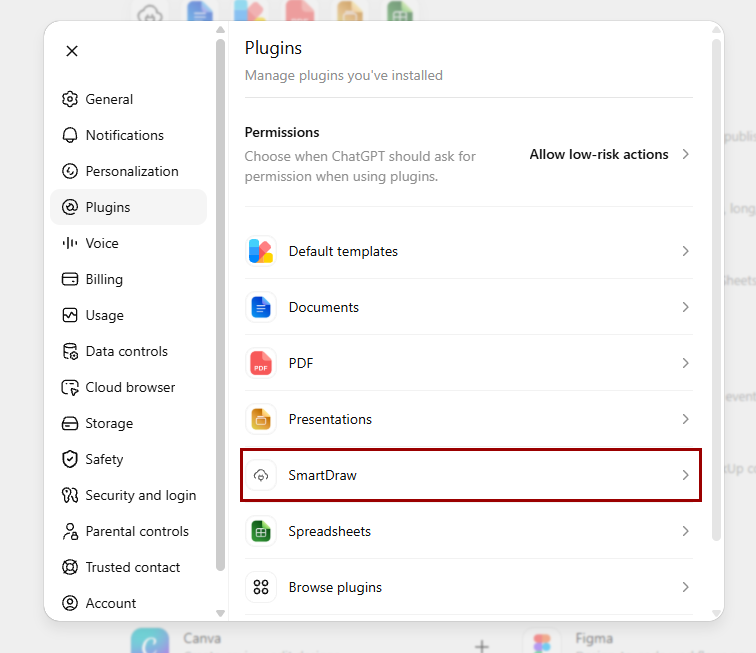
Task: Open the Safety shield icon
Action: pyautogui.click(x=70, y=459)
